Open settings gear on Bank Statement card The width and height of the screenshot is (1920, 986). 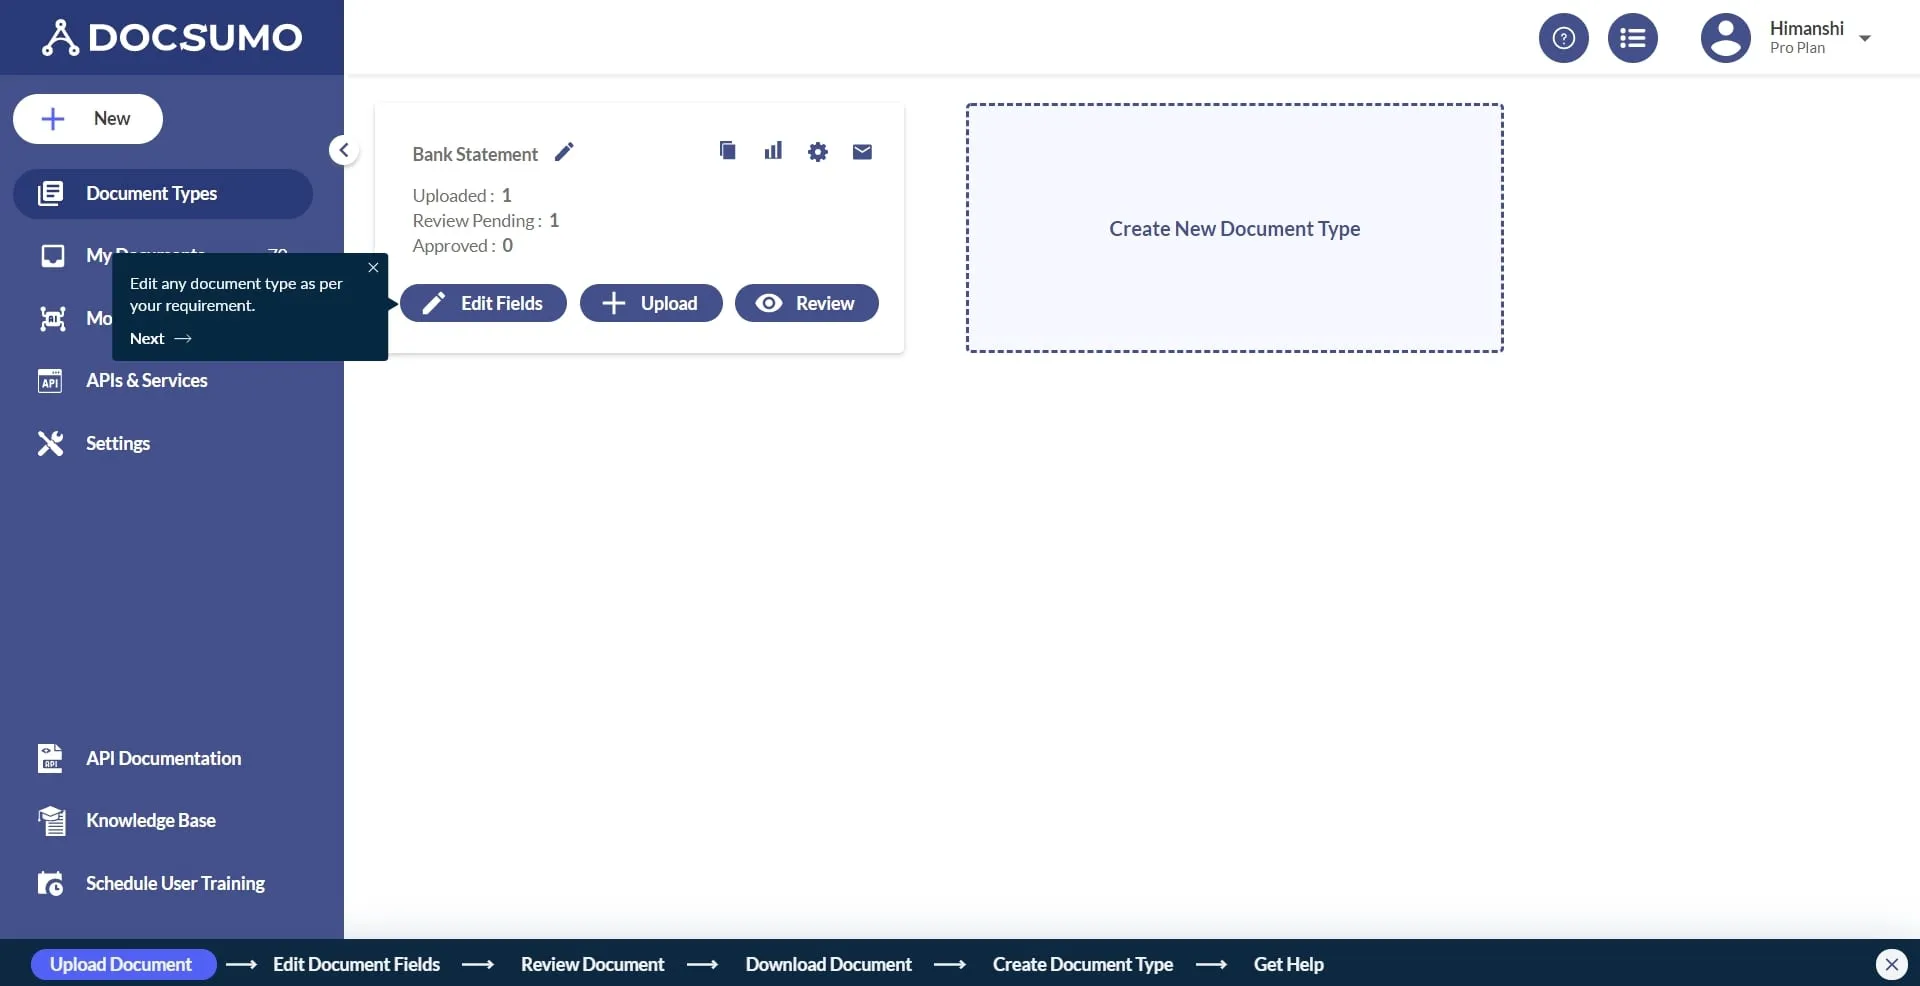click(x=818, y=151)
